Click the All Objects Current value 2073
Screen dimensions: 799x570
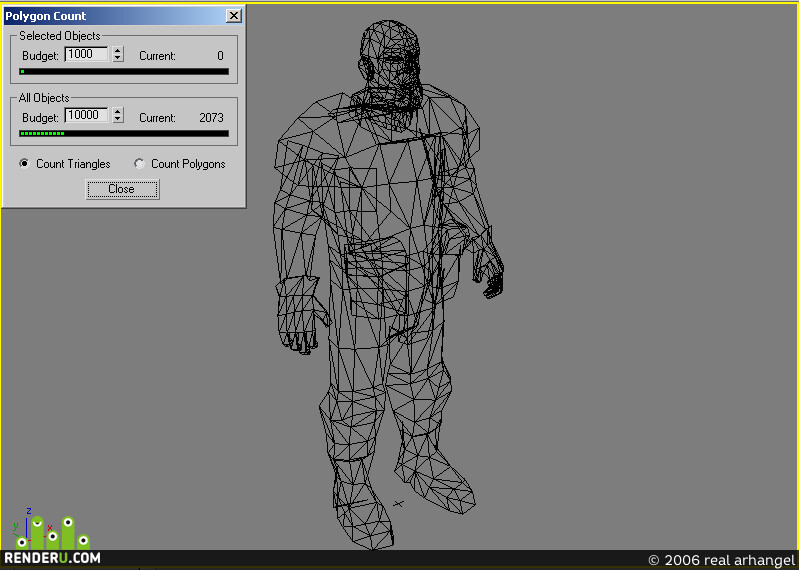[x=211, y=118]
